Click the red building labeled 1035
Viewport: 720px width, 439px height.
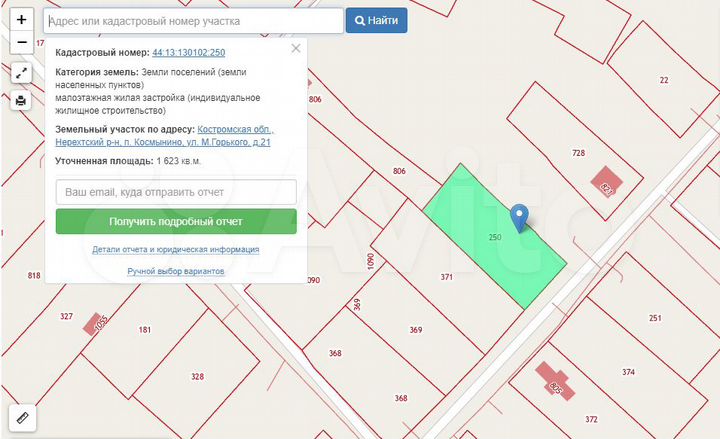coord(98,323)
